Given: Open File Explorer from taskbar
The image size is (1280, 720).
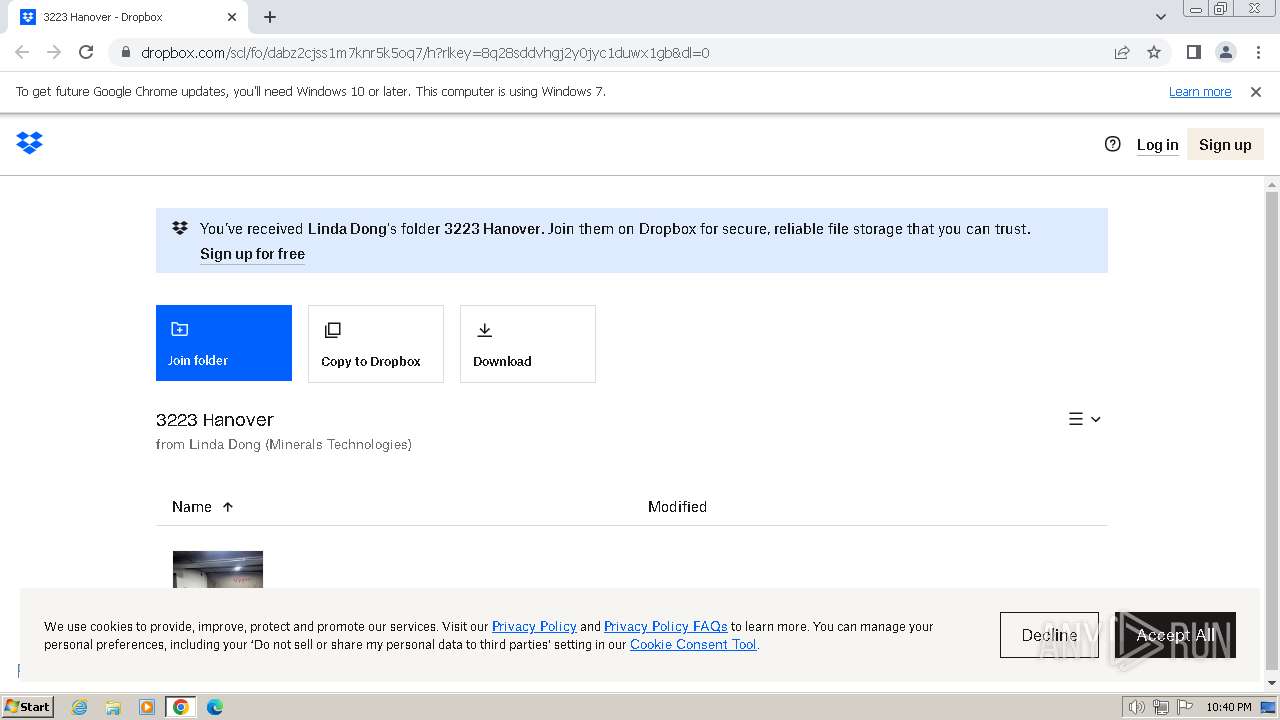Looking at the screenshot, I should (x=113, y=707).
